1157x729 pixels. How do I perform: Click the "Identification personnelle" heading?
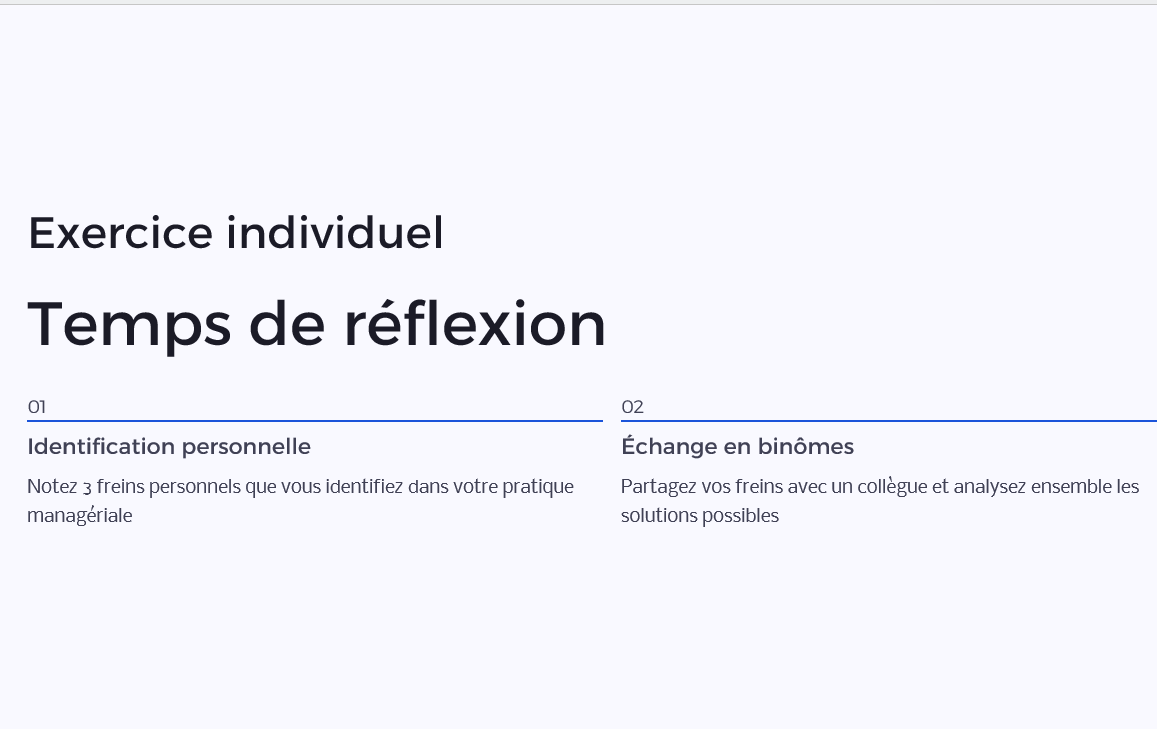coord(169,446)
